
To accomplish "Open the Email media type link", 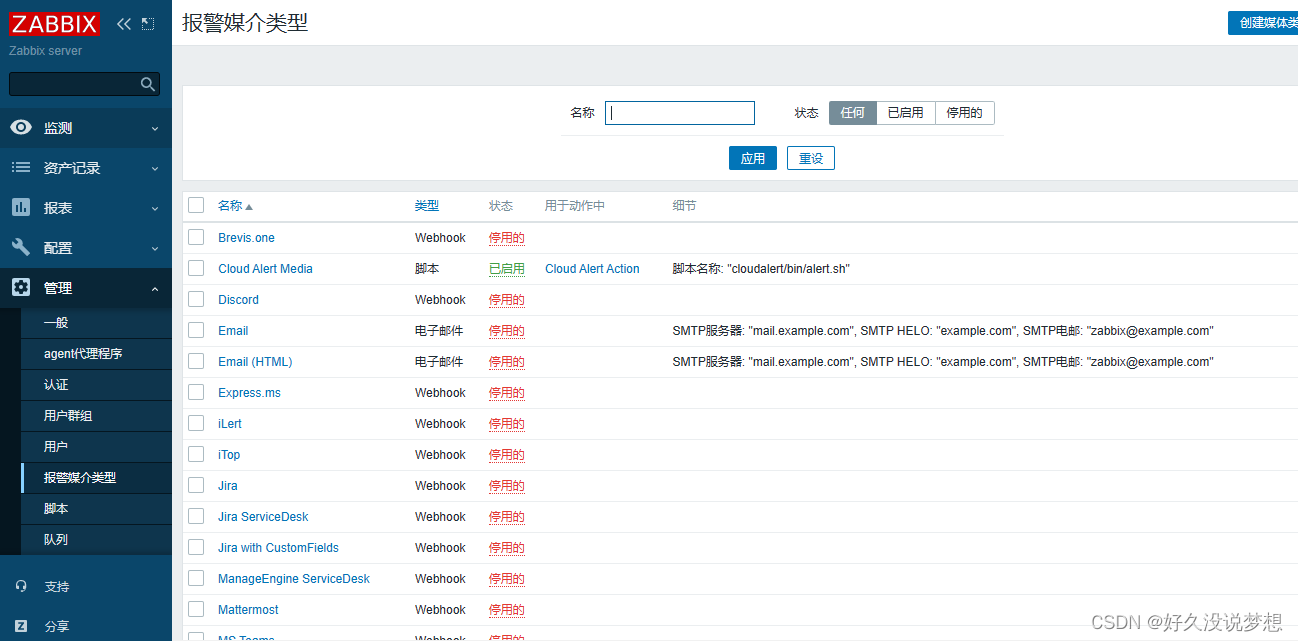I will click(x=233, y=331).
